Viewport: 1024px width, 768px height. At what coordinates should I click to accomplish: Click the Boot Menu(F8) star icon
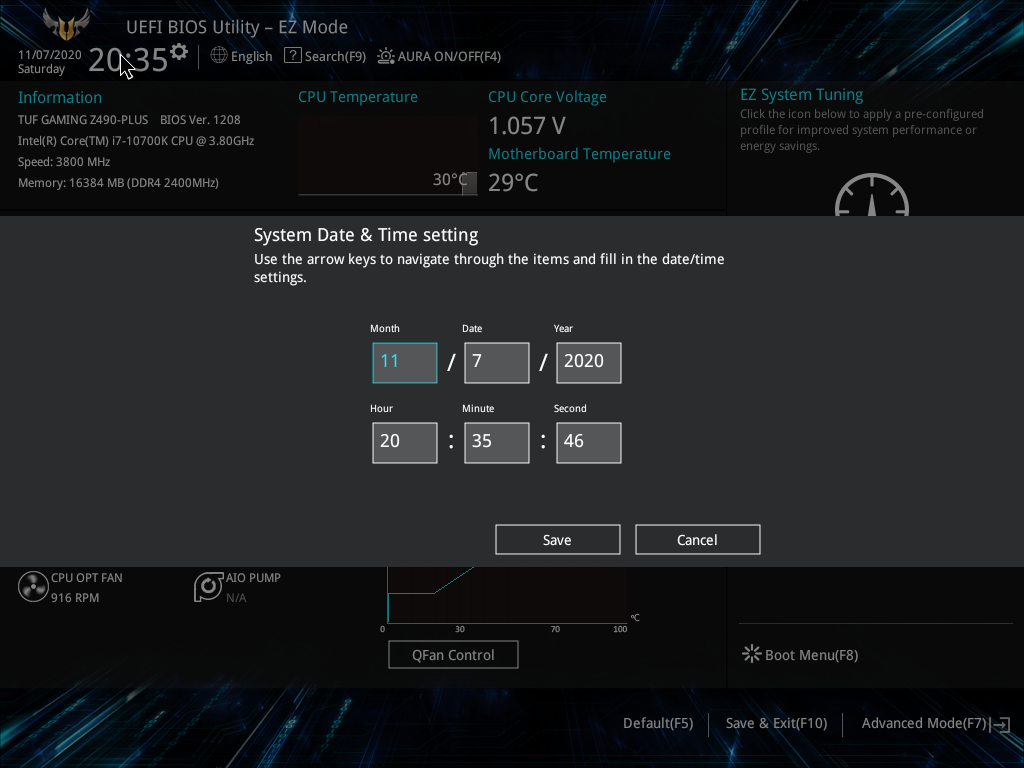click(752, 654)
